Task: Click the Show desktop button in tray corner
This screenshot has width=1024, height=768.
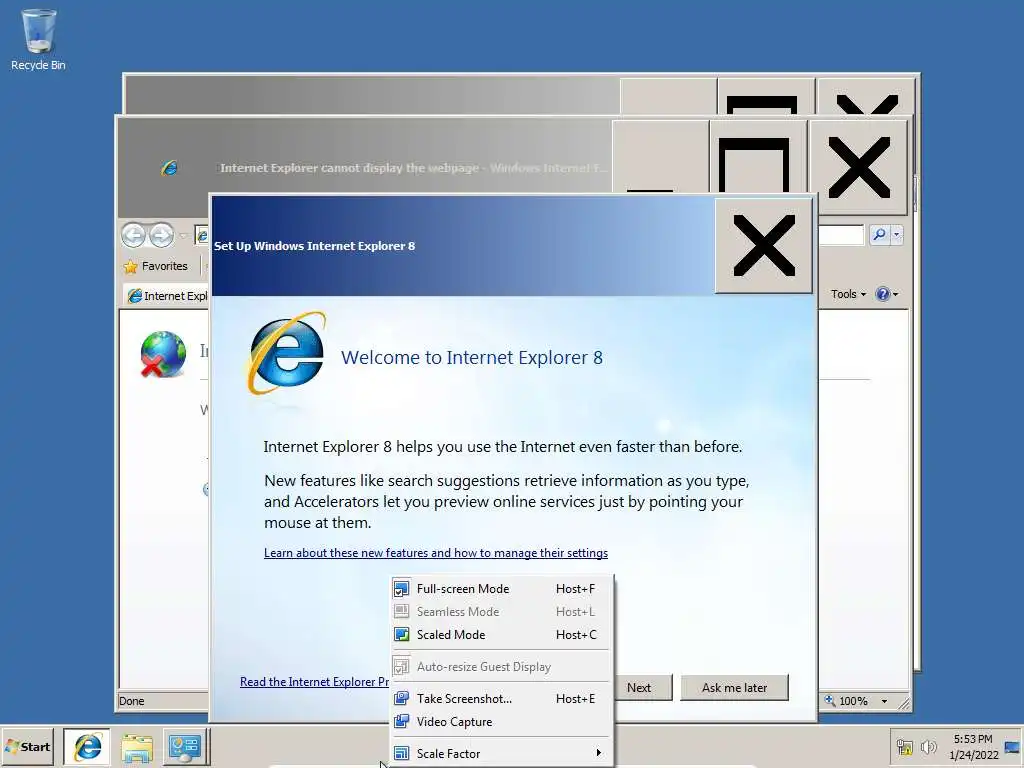Action: click(1013, 747)
